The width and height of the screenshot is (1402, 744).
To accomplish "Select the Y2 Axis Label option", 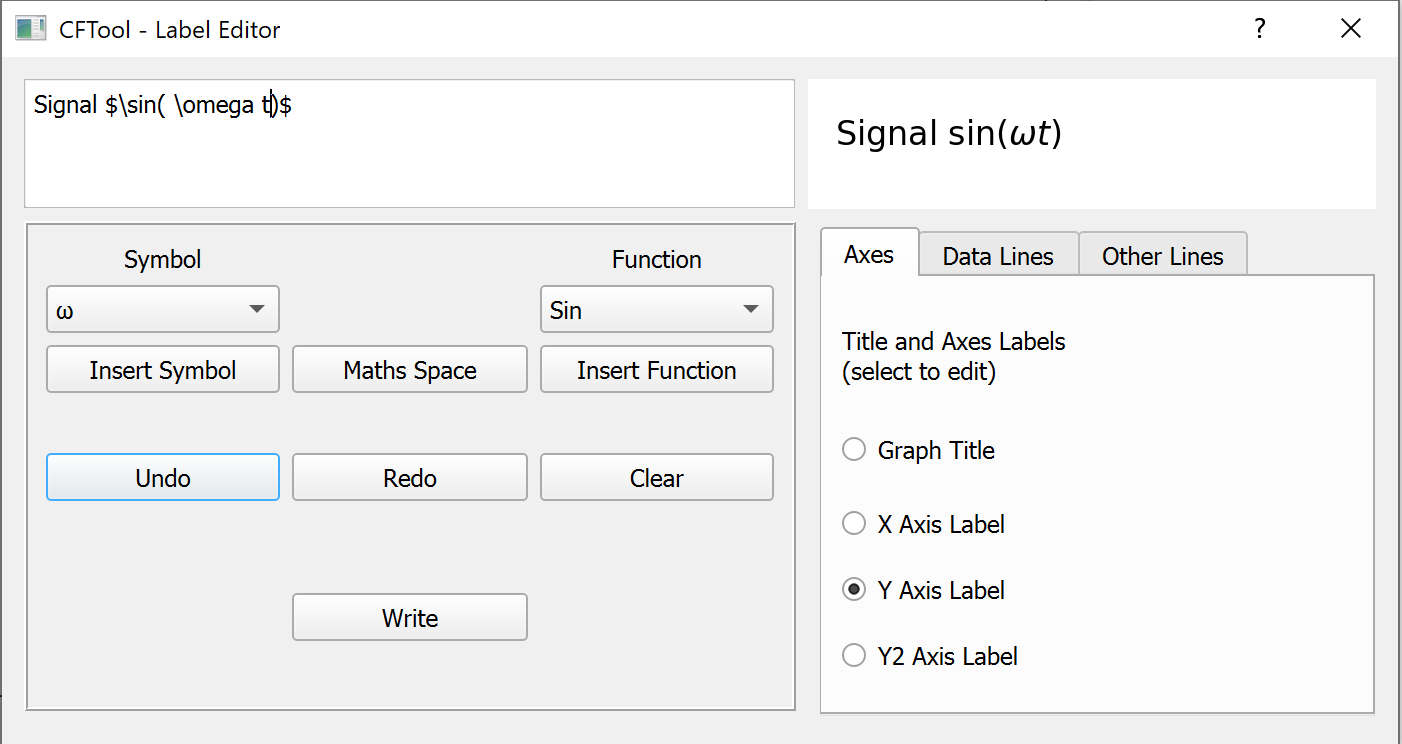I will coord(854,656).
